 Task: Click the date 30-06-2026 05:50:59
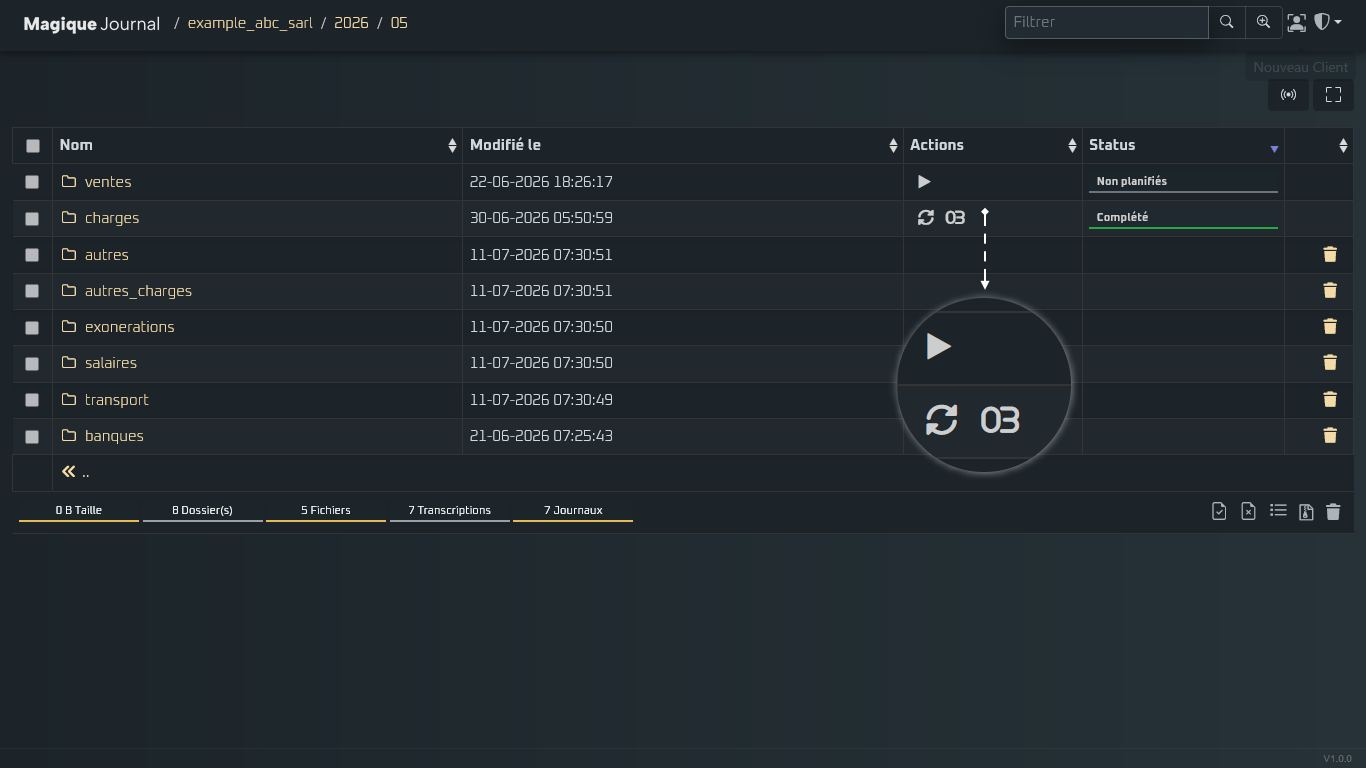pyautogui.click(x=541, y=218)
